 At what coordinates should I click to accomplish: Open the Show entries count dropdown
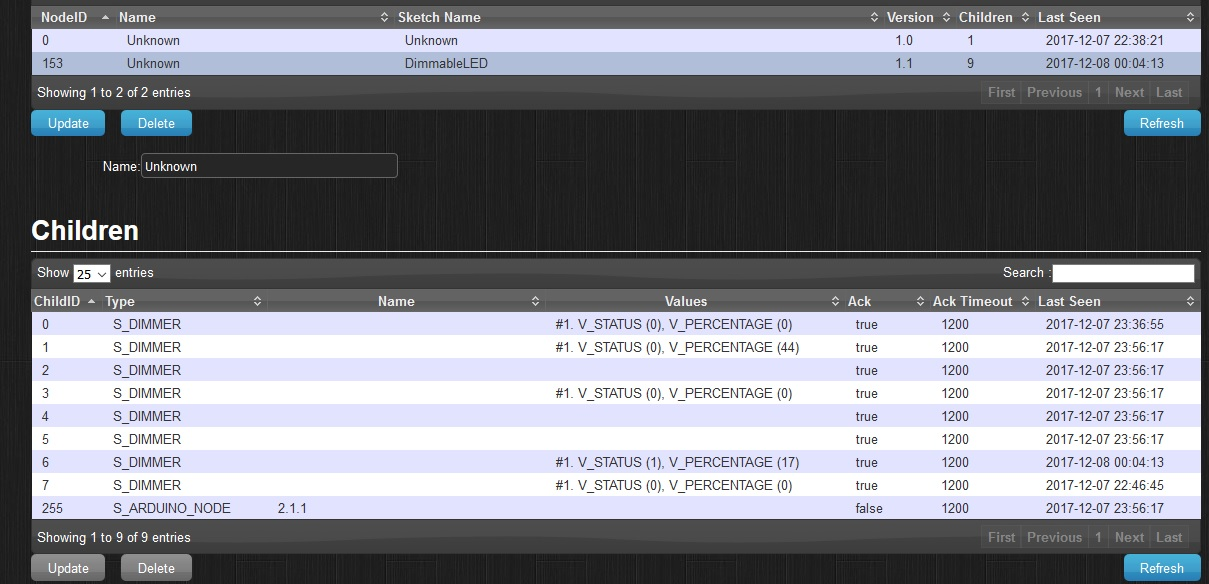(91, 273)
